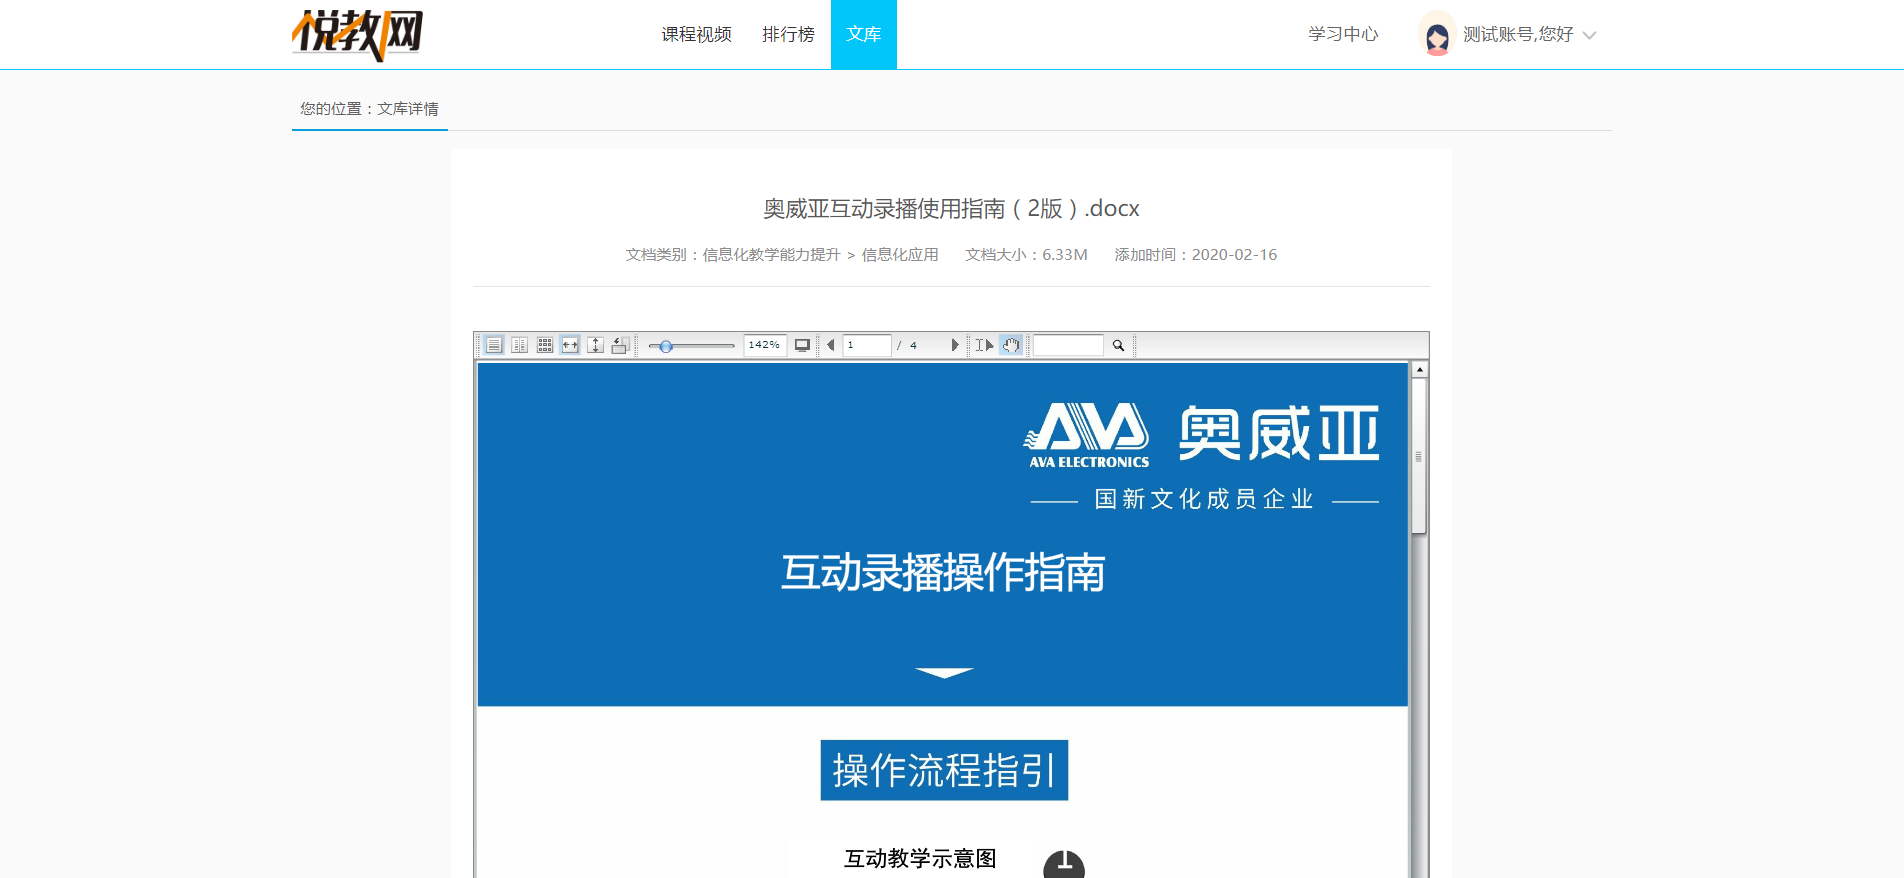
Task: Click the magnifier search icon
Action: click(1119, 345)
